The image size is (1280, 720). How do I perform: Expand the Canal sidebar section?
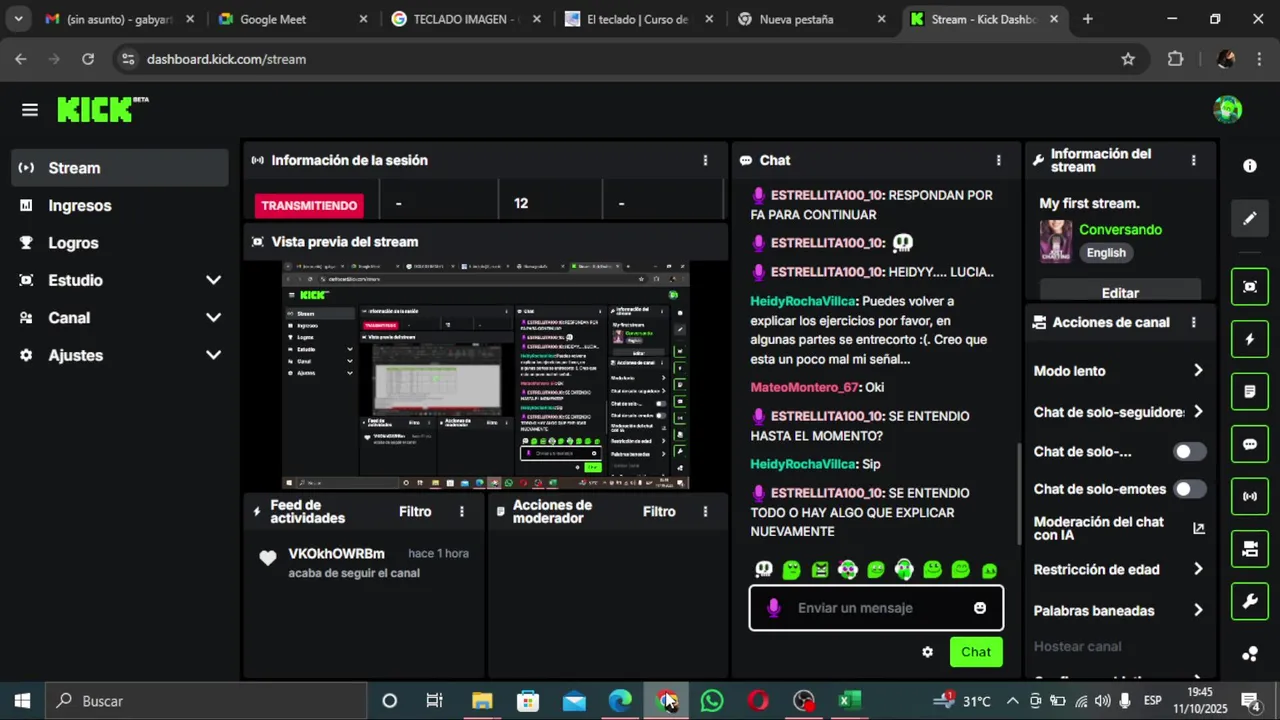coord(120,318)
